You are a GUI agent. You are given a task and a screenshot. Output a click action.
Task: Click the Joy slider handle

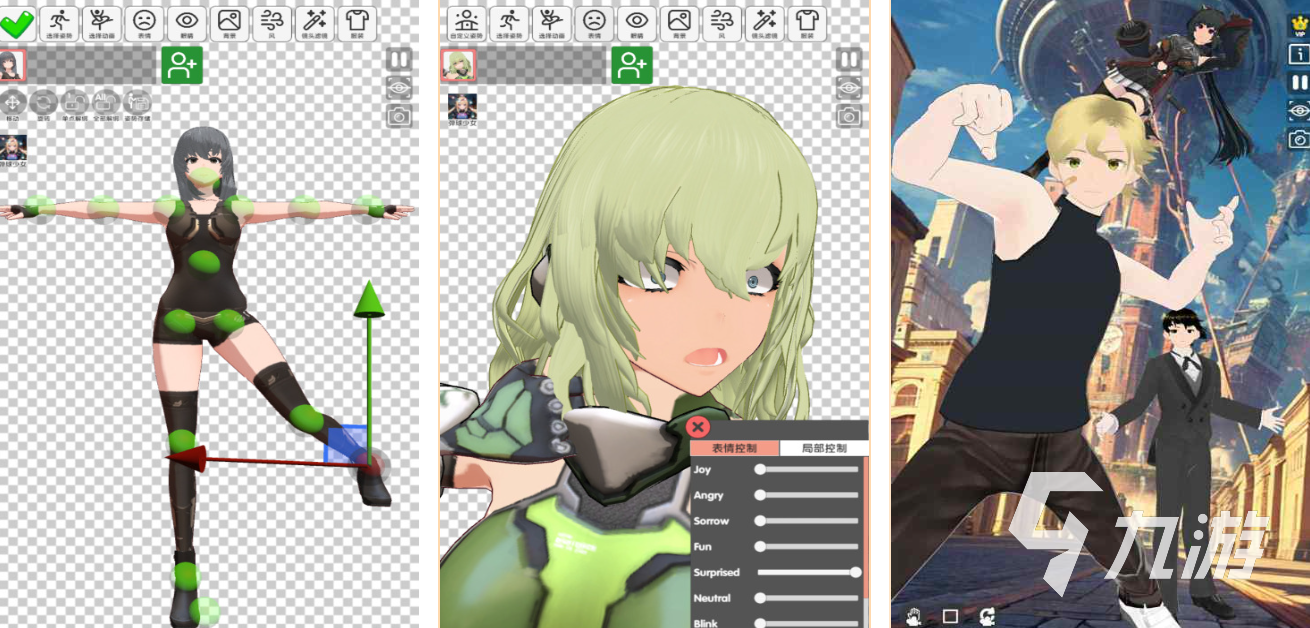pos(761,469)
